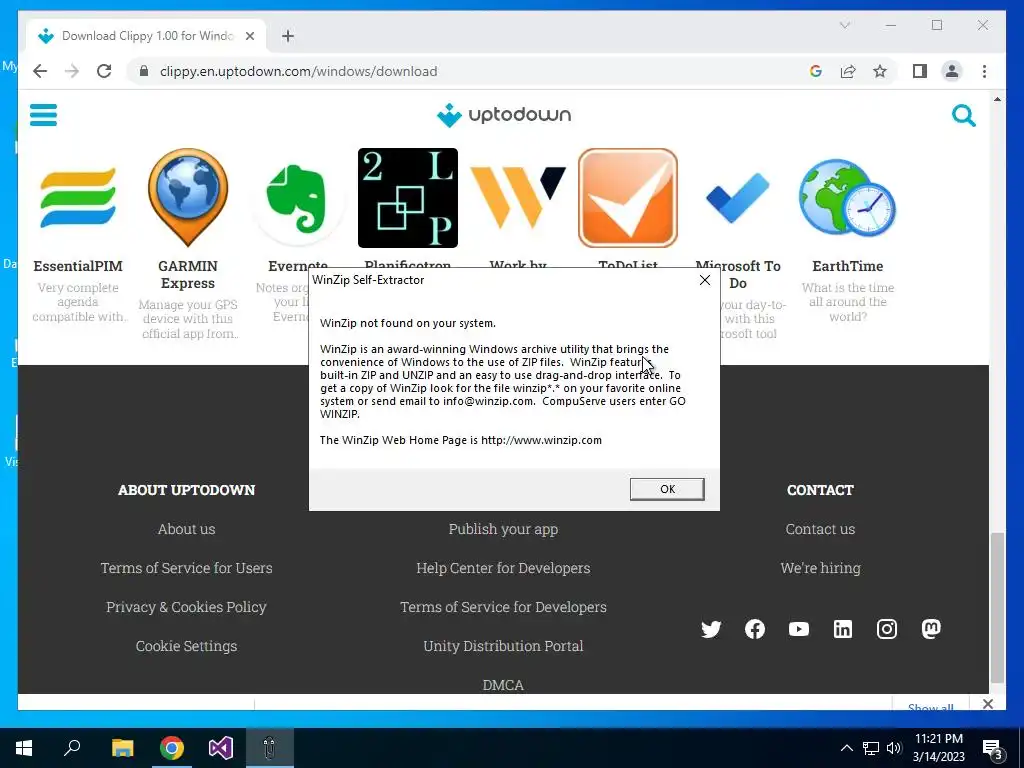Image resolution: width=1024 pixels, height=768 pixels.
Task: Open the Clippy paperclip taskbar item
Action: (269, 748)
